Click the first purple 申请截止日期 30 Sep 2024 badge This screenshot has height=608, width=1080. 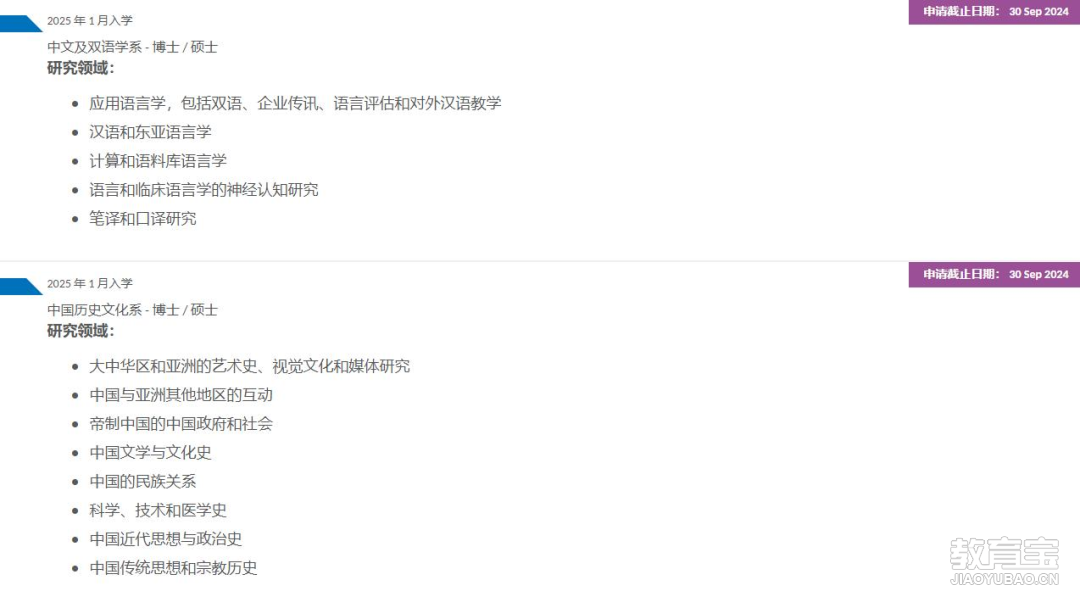tap(994, 12)
